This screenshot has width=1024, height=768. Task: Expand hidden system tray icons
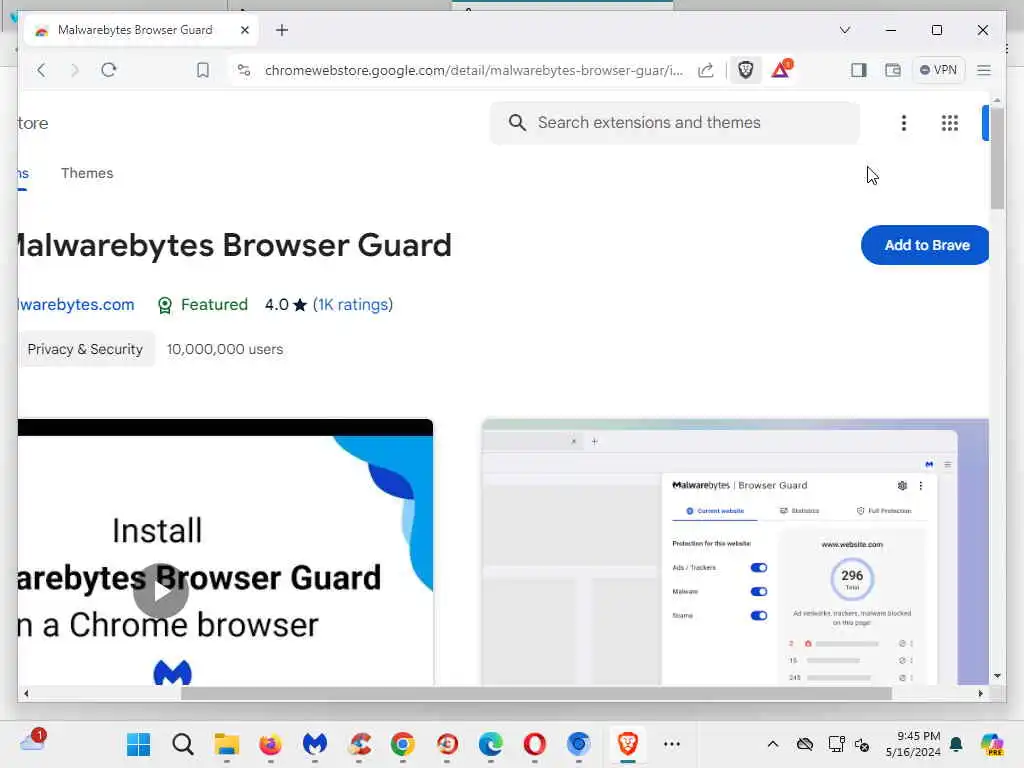[773, 744]
